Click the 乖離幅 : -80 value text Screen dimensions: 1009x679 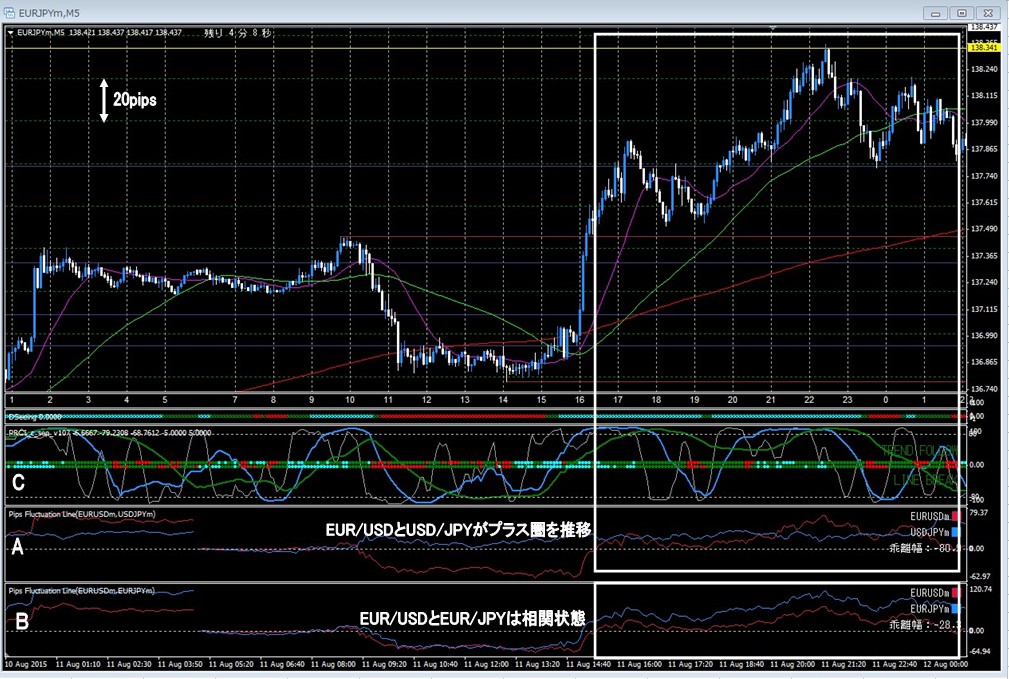coord(925,548)
